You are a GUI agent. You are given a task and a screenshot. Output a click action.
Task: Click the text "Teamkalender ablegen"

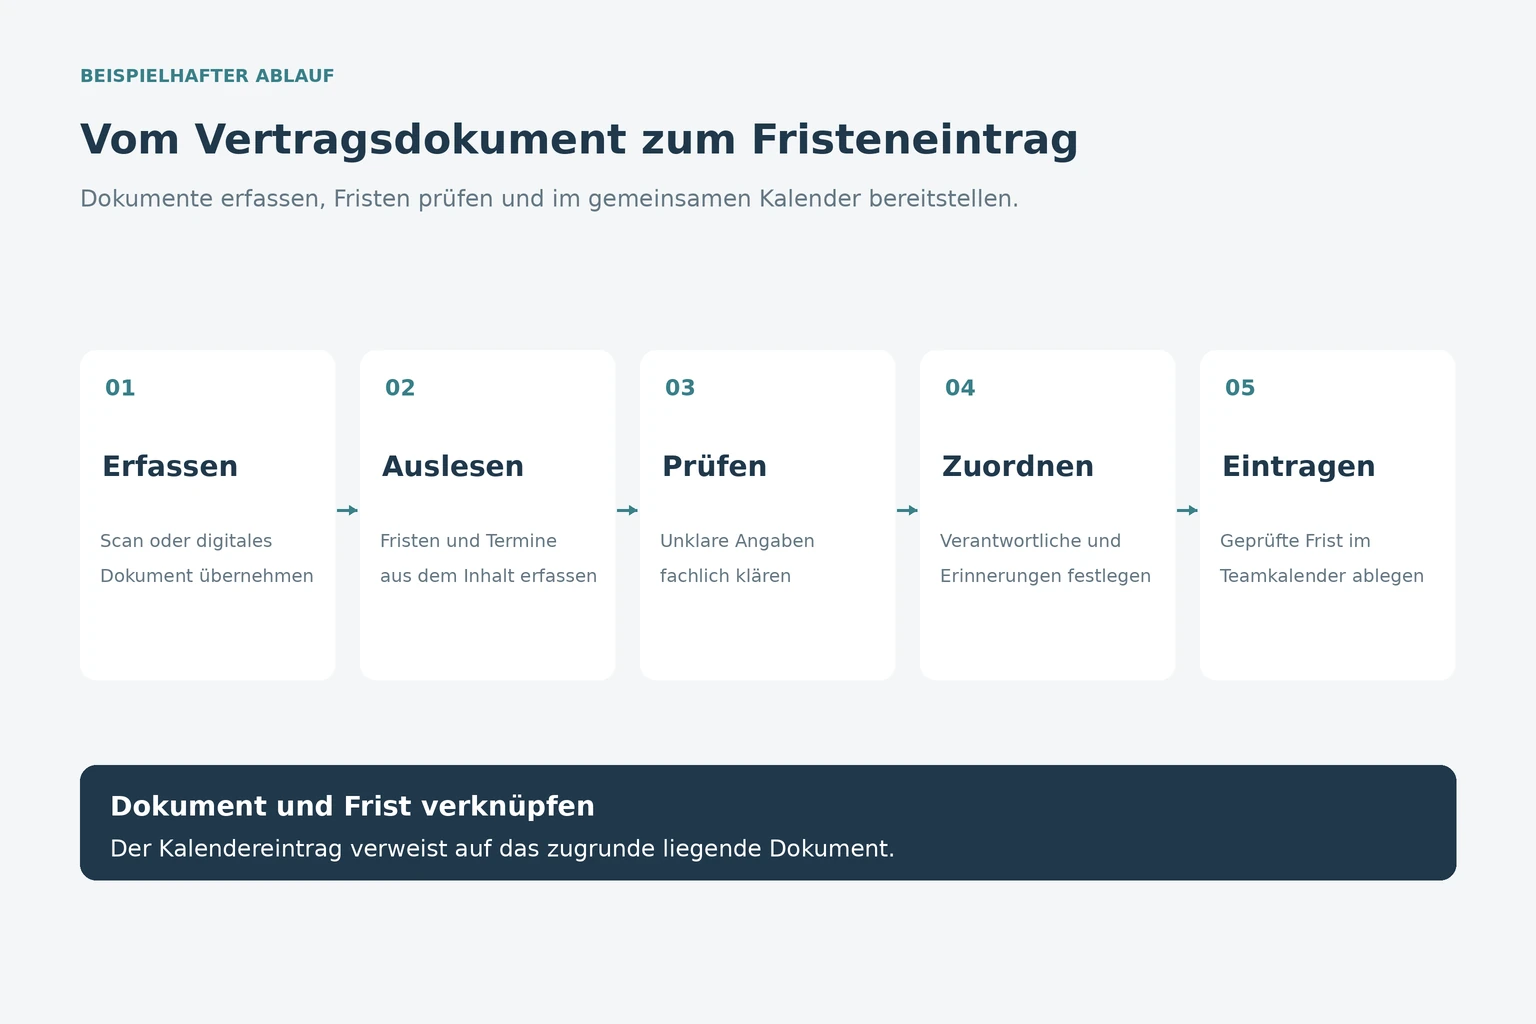tap(1321, 576)
